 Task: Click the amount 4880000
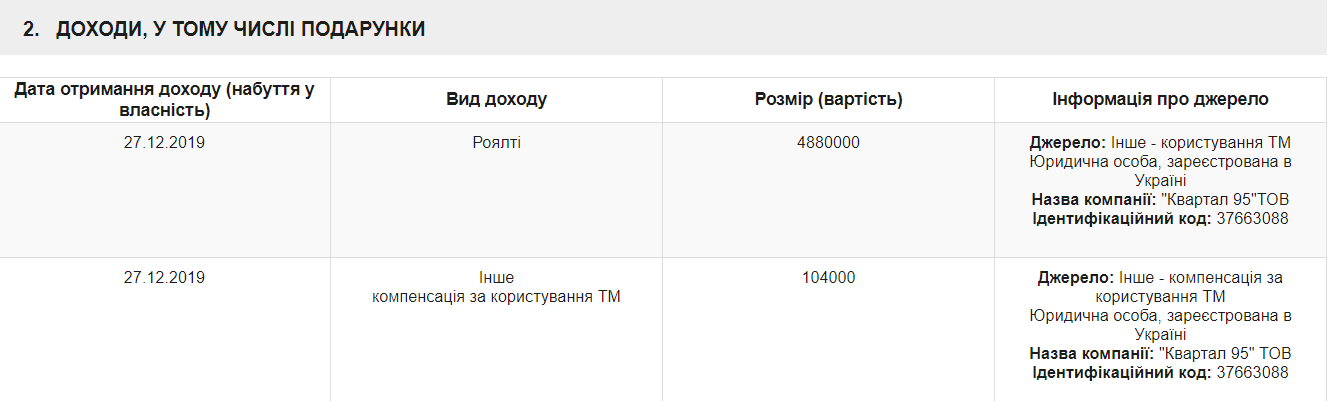pos(828,143)
